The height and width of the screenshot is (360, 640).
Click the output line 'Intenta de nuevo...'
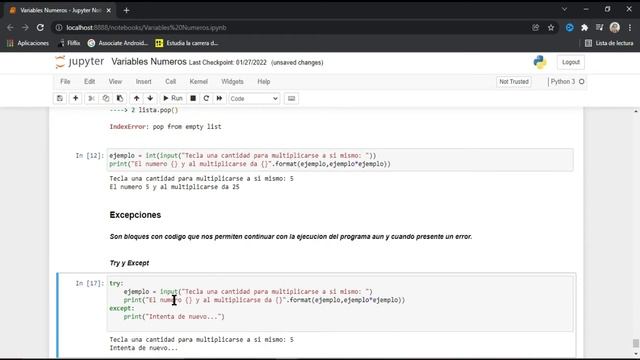144,348
